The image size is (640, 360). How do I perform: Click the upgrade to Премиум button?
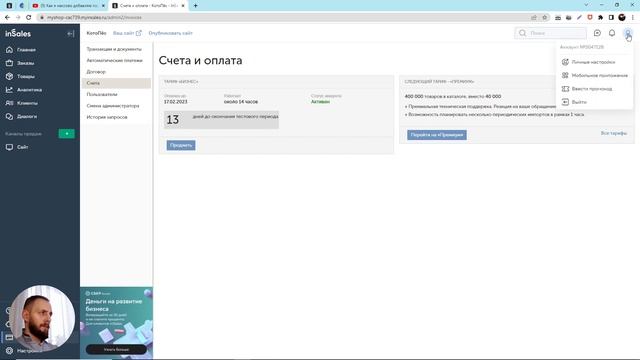coord(437,135)
